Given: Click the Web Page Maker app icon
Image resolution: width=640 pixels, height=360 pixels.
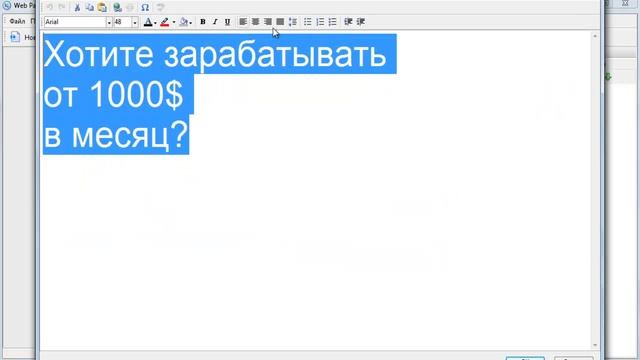Looking at the screenshot, I should tap(7, 6).
